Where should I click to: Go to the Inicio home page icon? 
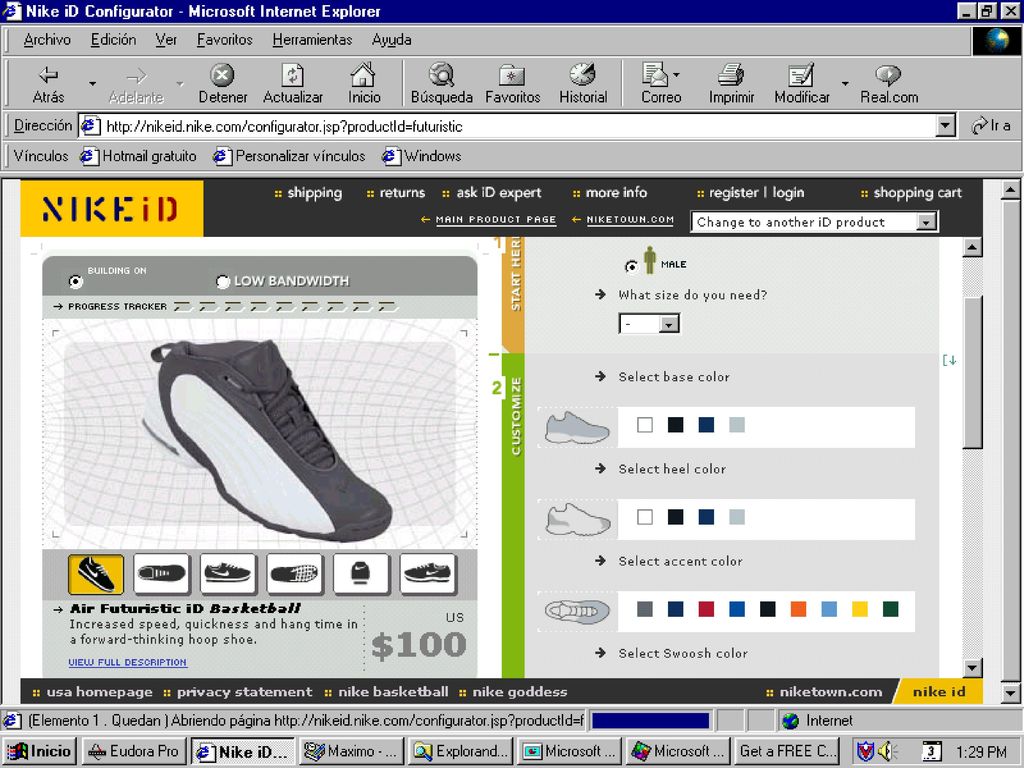pos(364,84)
